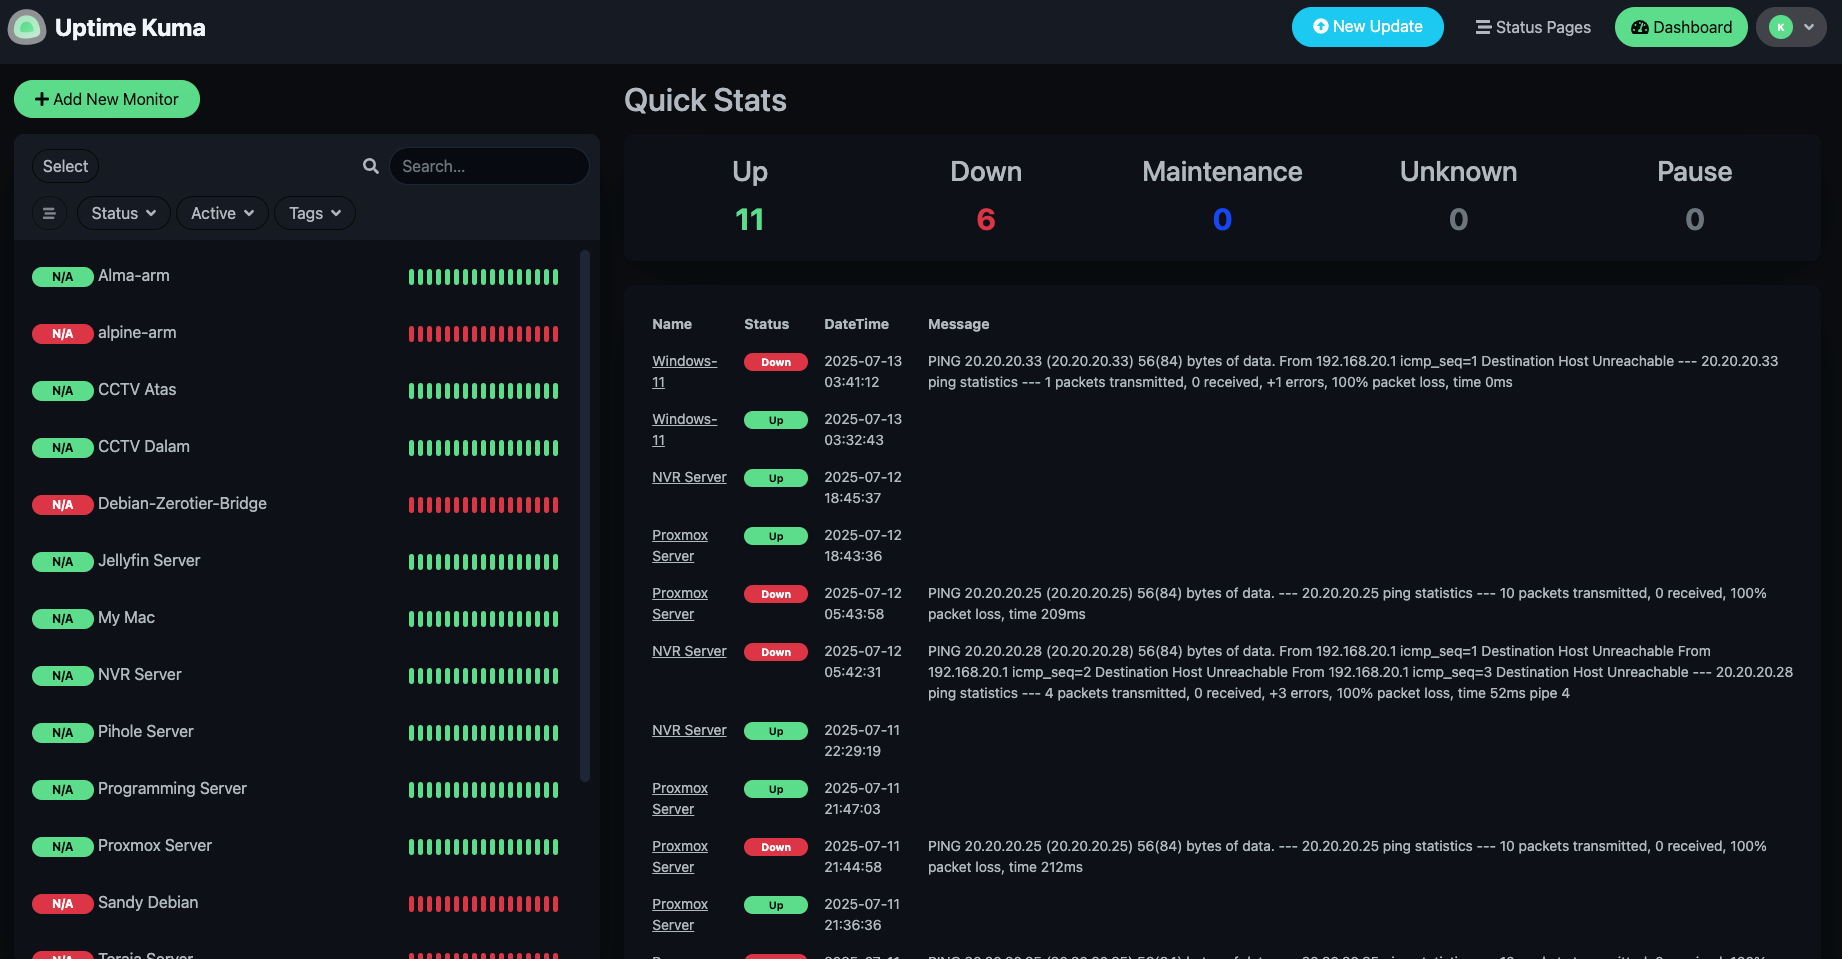Click the Down badge for Windows-11 event
The image size is (1842, 959).
(776, 362)
